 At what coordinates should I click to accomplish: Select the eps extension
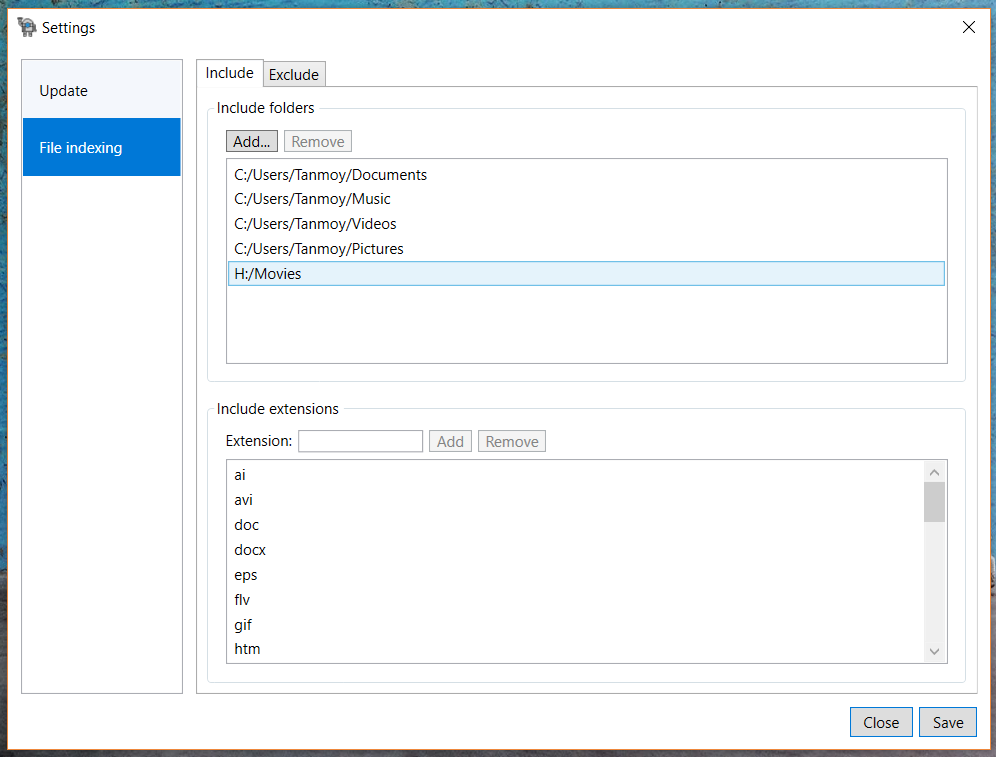coord(575,575)
